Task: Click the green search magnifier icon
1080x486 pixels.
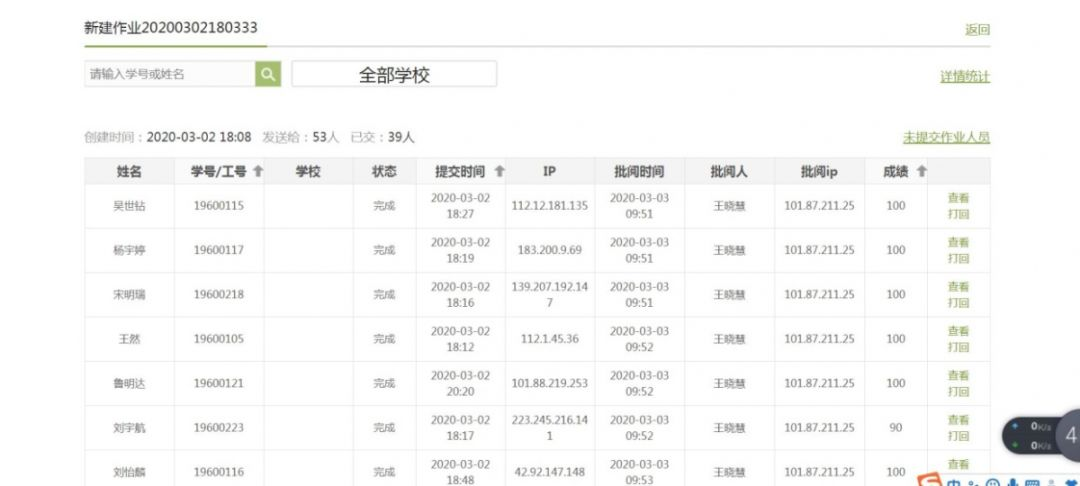Action: pyautogui.click(x=268, y=74)
